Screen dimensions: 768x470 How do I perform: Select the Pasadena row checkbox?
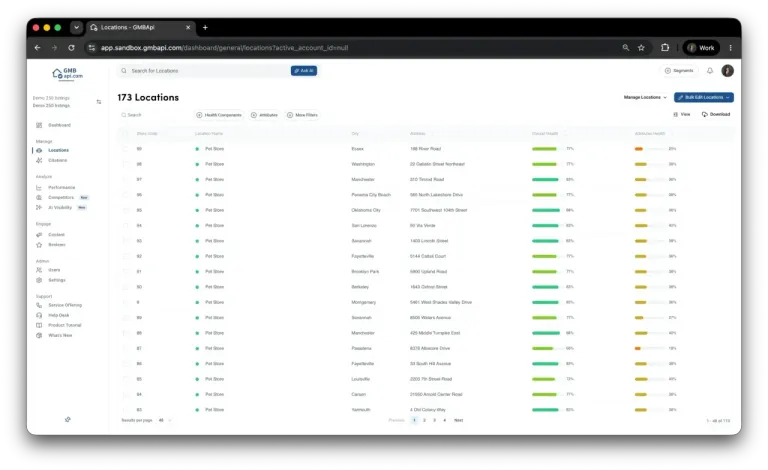coord(125,349)
